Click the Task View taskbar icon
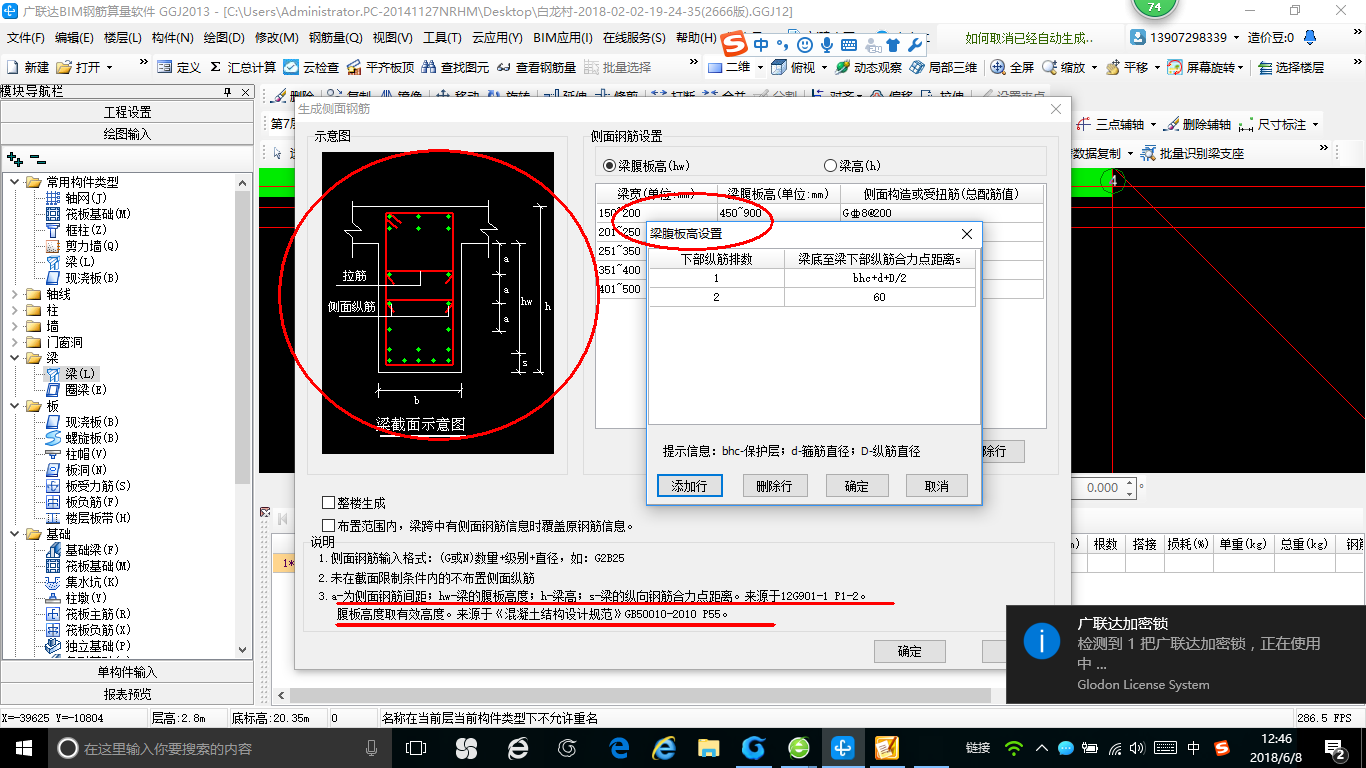Screen dimensions: 1366x768 click(416, 748)
